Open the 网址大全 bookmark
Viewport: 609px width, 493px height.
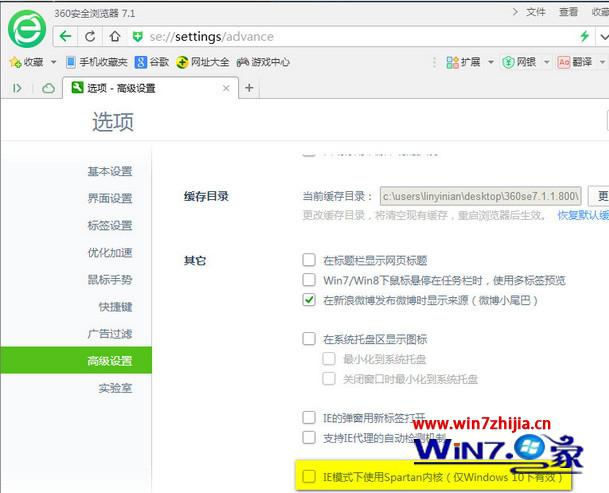click(202, 62)
